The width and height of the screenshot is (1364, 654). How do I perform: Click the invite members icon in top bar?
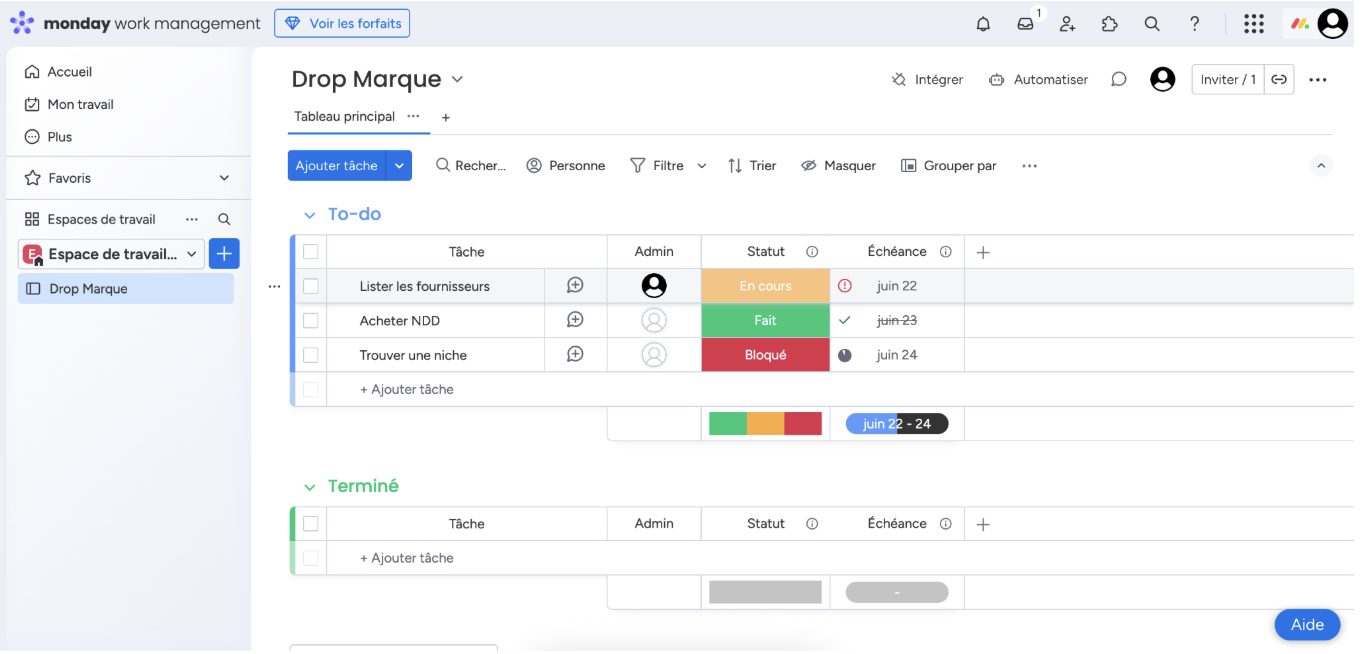(1068, 24)
